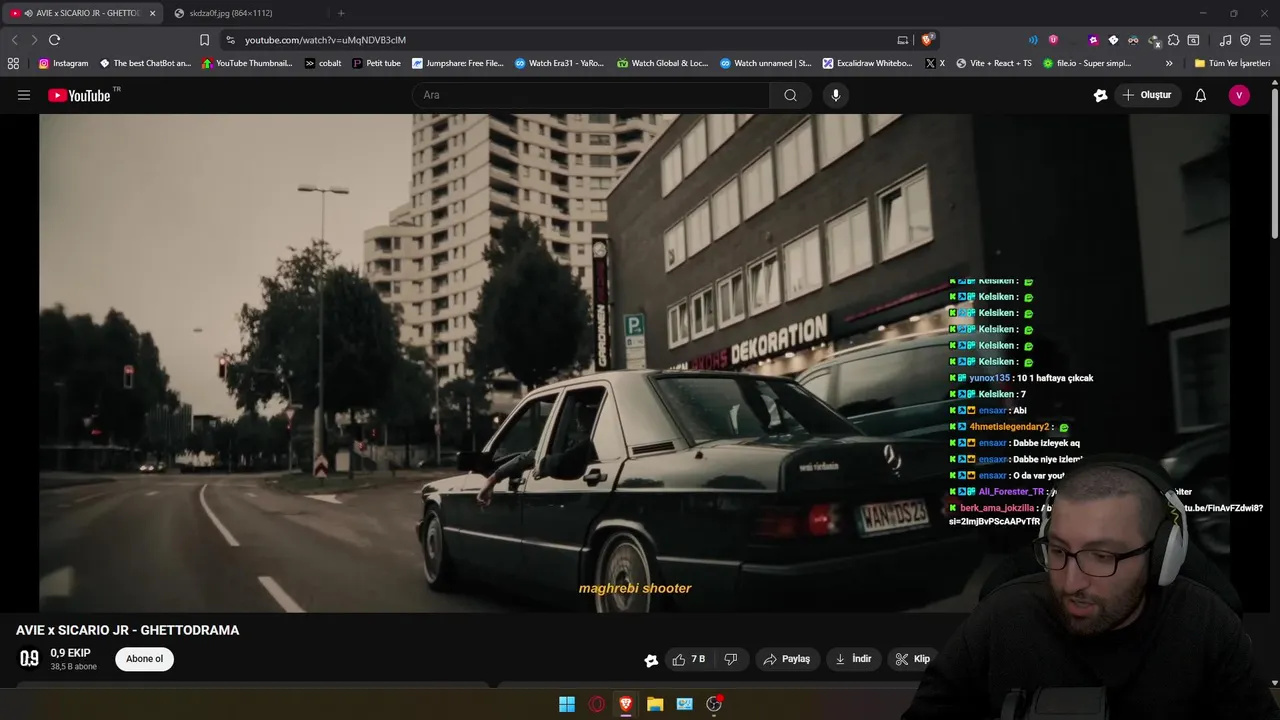Click the YouTube search magnifier button
1280x720 pixels.
(x=790, y=95)
